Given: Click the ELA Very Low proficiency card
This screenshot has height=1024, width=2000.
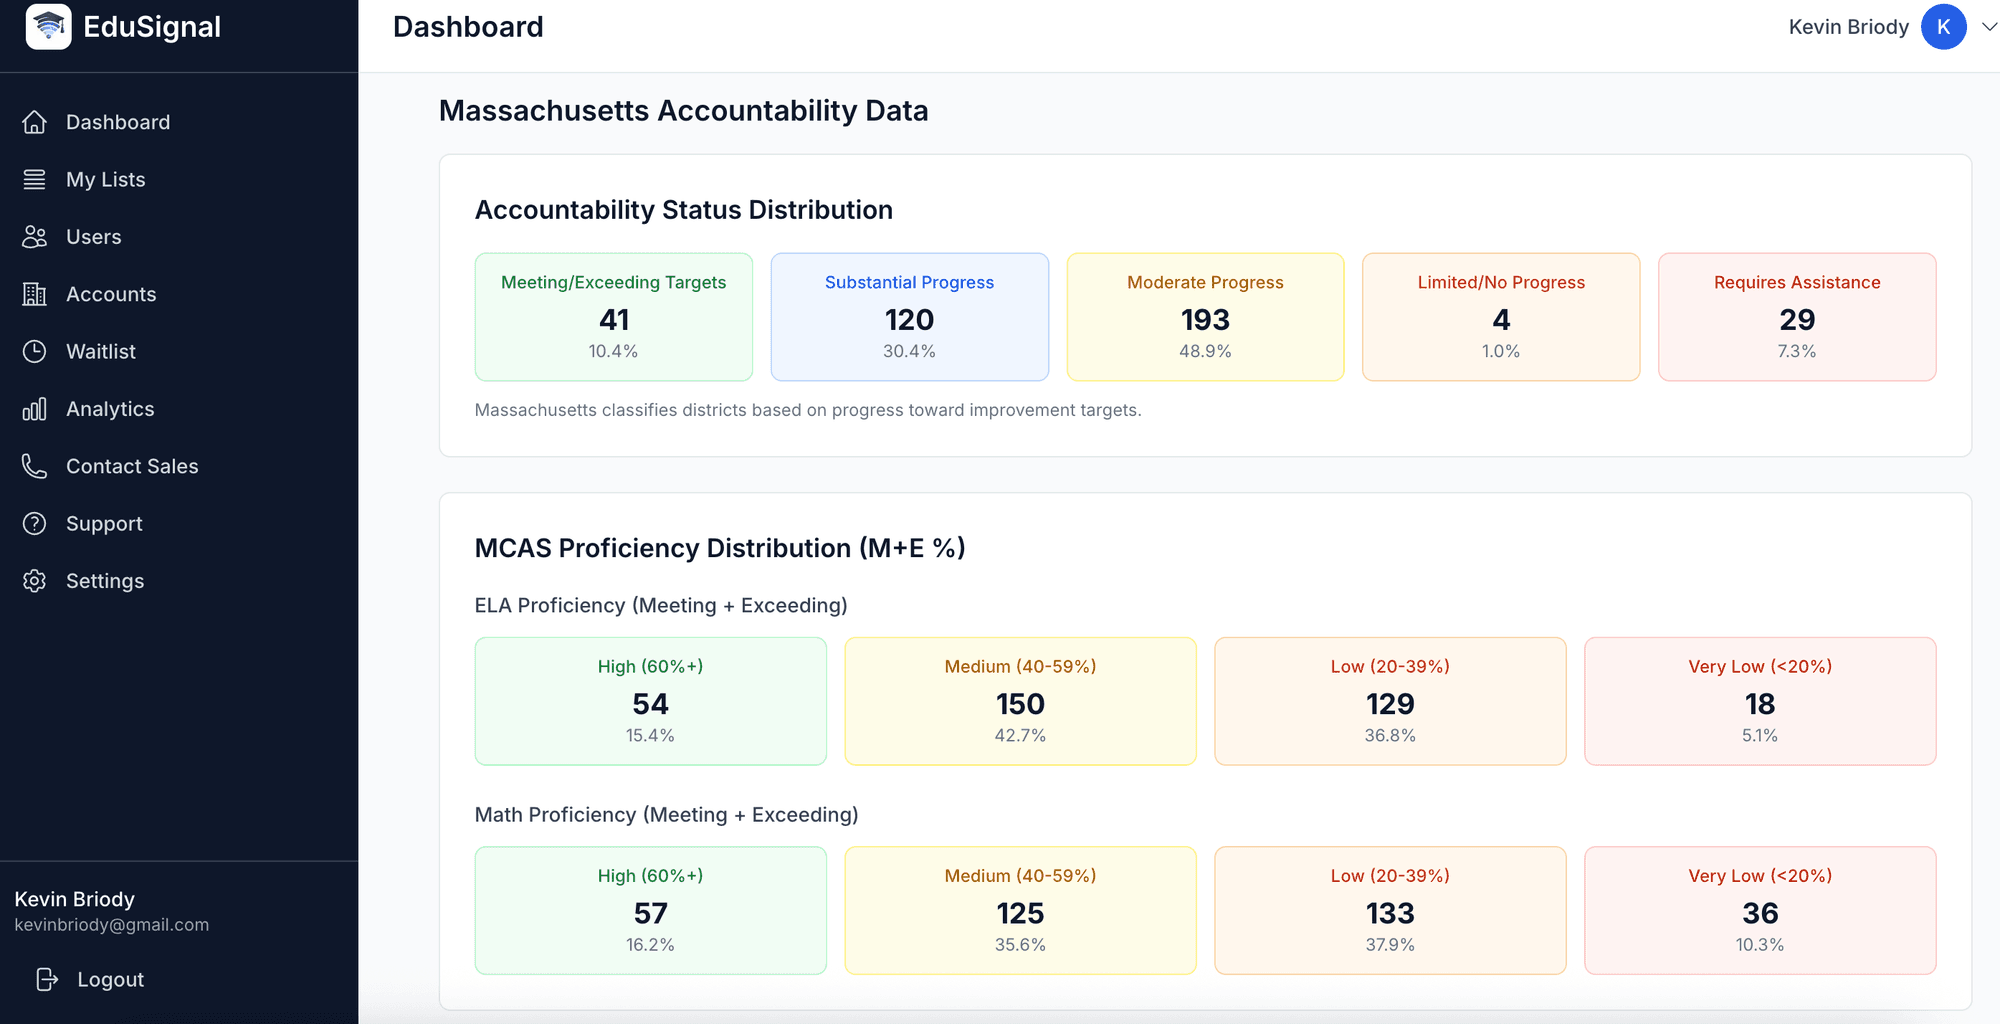Looking at the screenshot, I should click(1759, 701).
